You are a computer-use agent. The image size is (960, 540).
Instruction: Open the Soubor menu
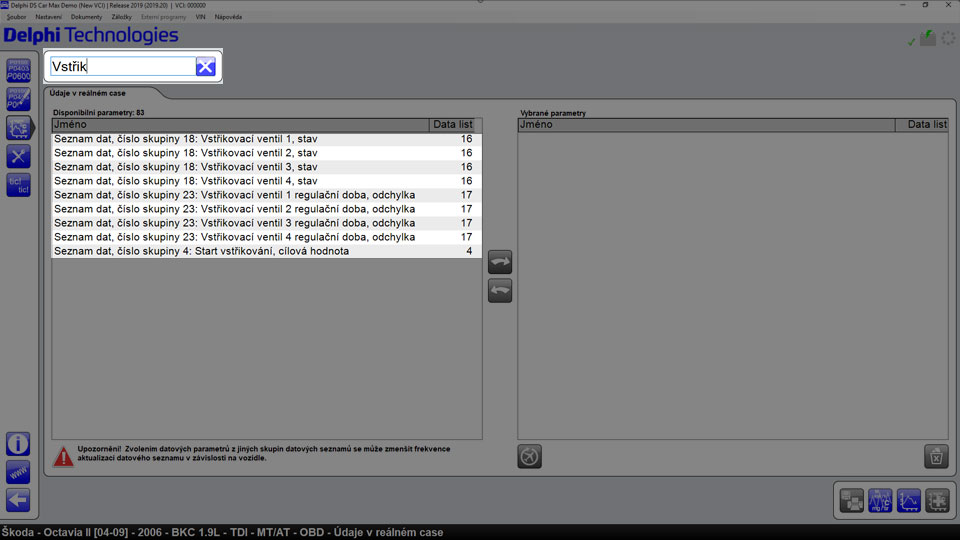(16, 17)
